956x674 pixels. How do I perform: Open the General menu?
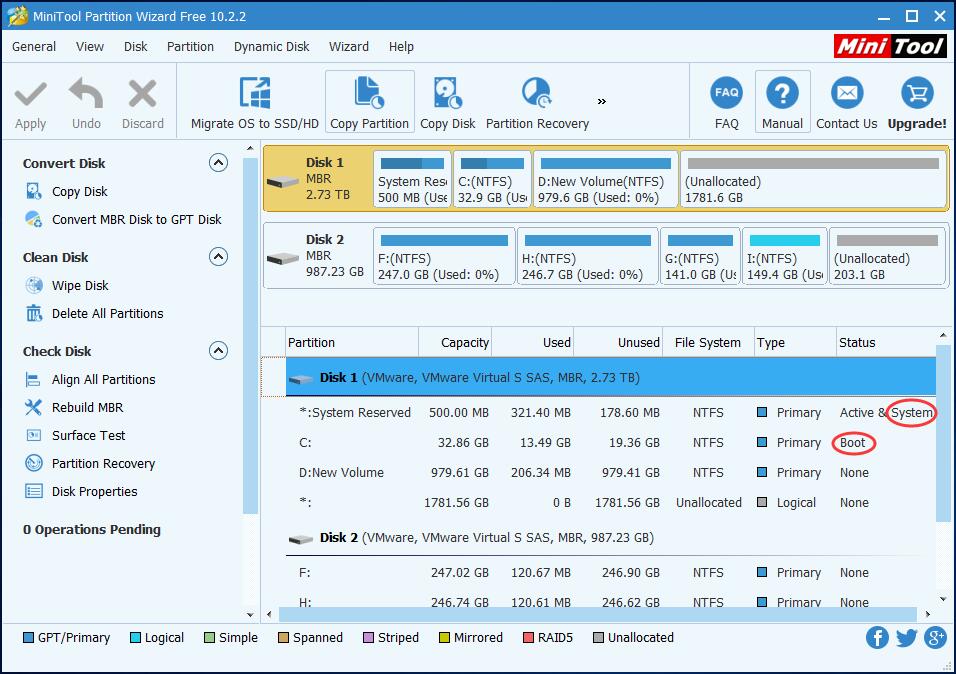click(x=34, y=46)
